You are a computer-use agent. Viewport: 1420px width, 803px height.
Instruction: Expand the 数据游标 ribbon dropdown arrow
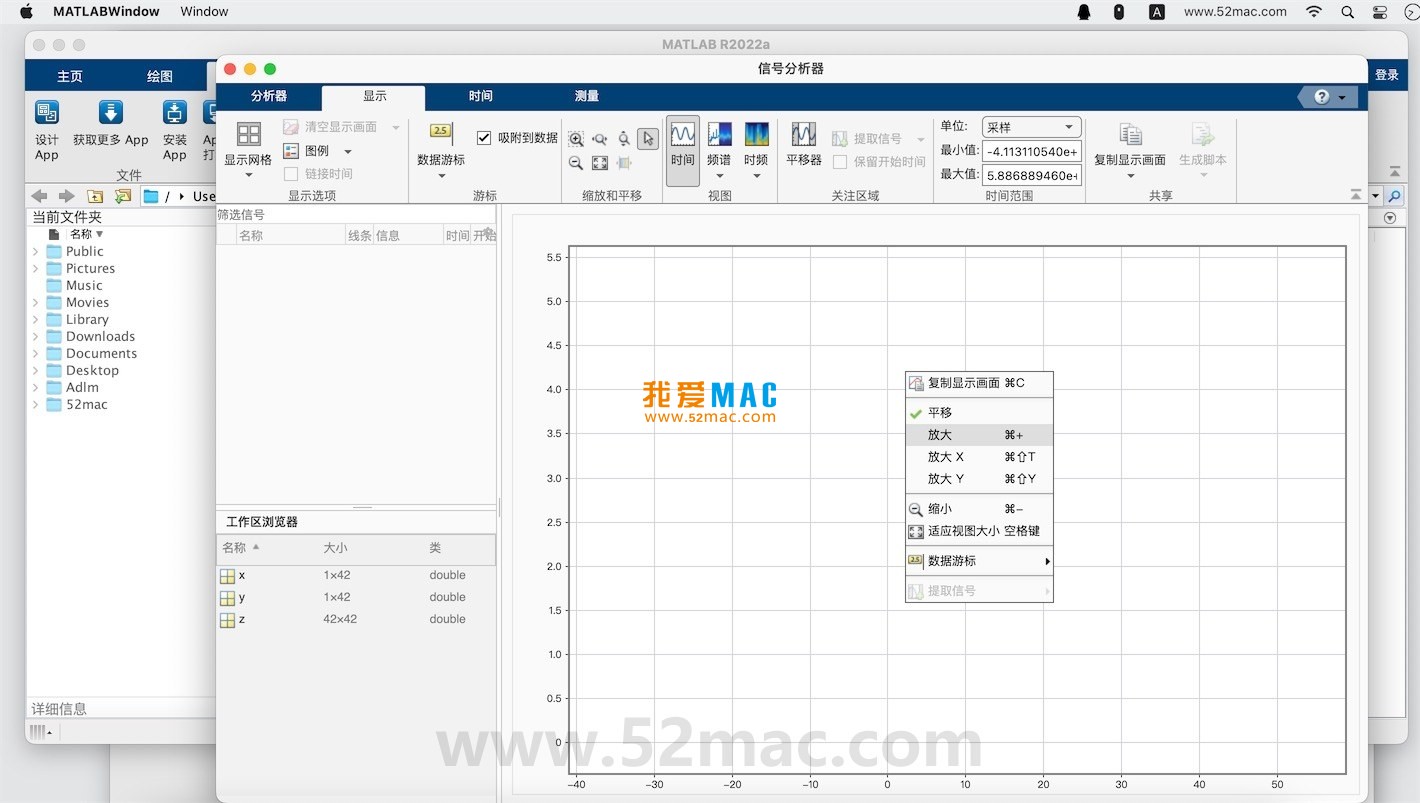[441, 177]
